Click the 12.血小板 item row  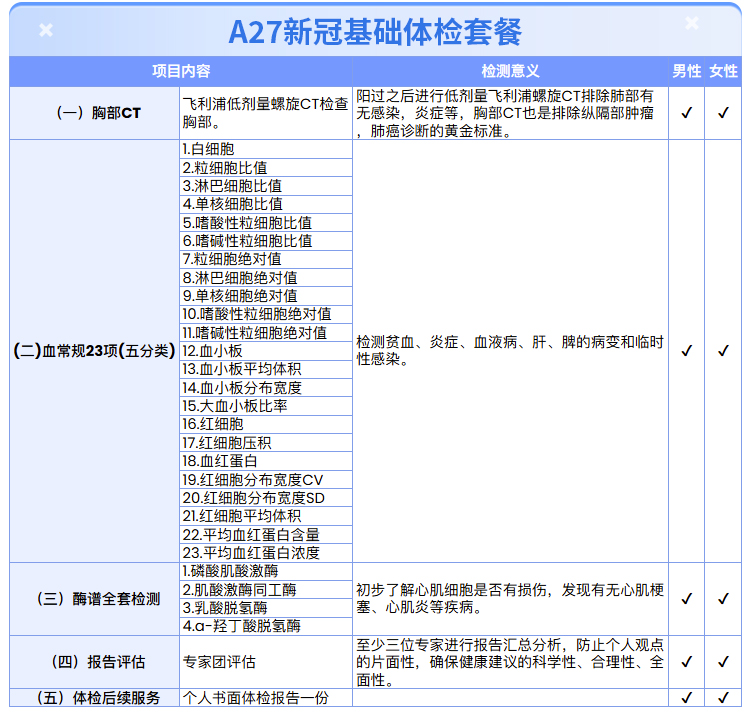pos(266,351)
